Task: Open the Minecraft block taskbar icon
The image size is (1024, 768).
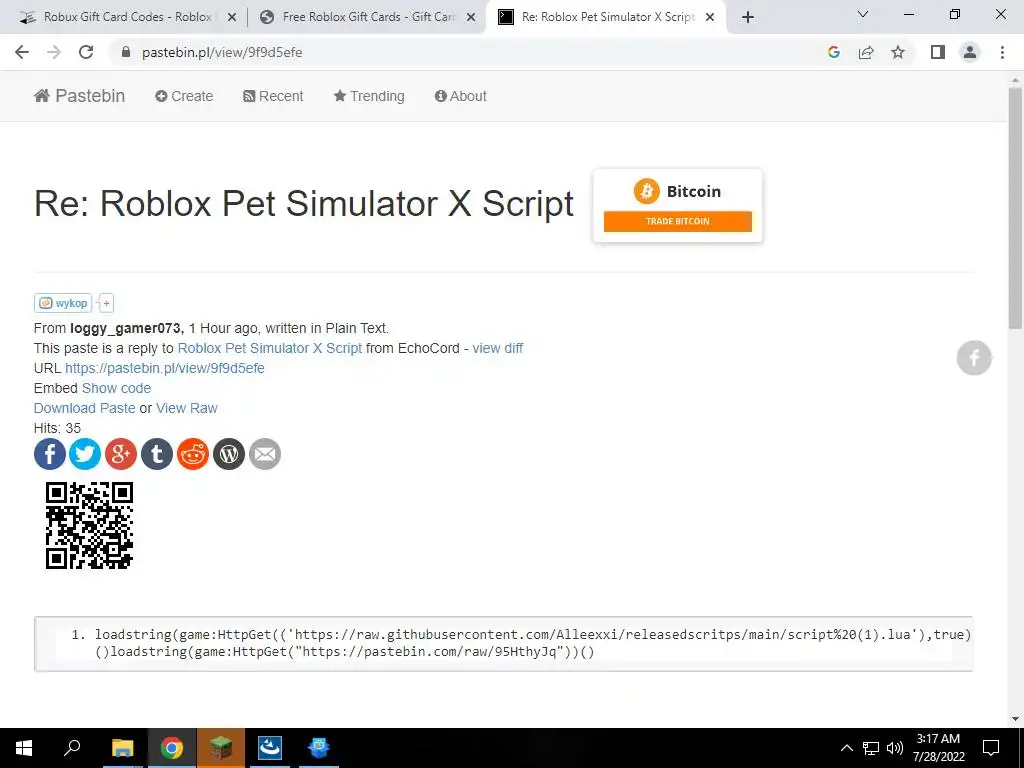Action: click(x=221, y=748)
